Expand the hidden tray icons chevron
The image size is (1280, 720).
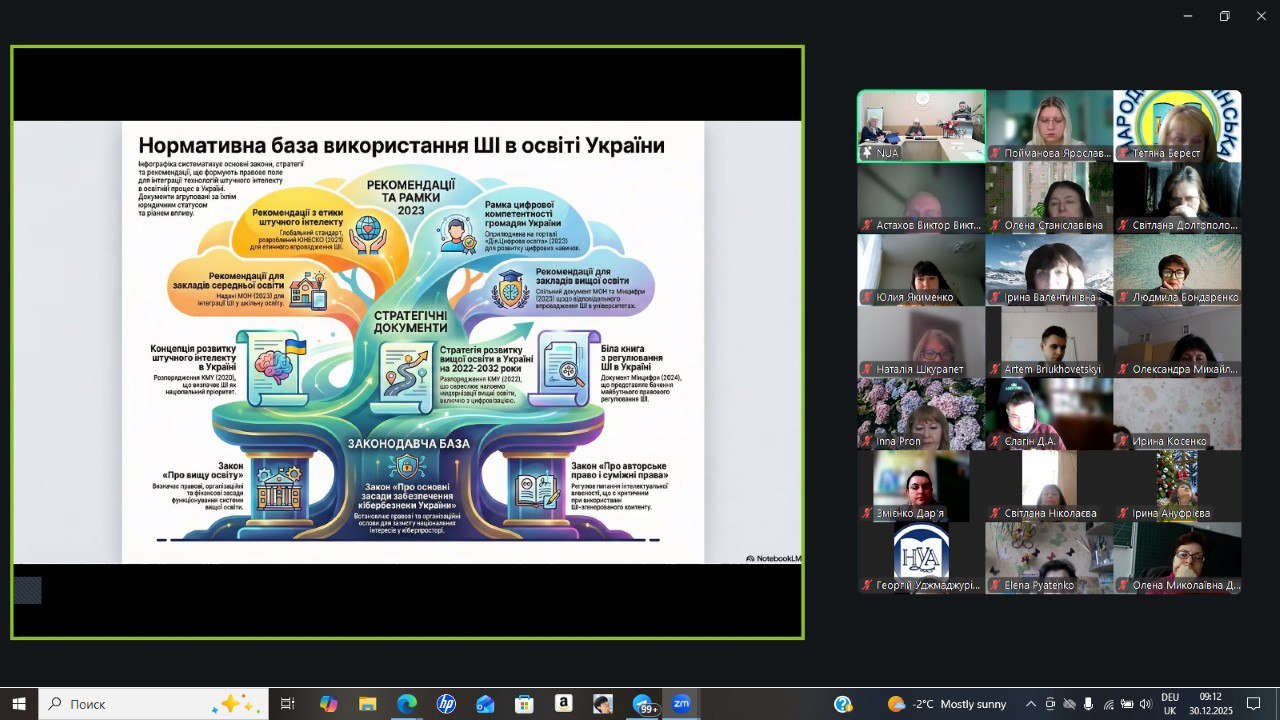pyautogui.click(x=1031, y=704)
